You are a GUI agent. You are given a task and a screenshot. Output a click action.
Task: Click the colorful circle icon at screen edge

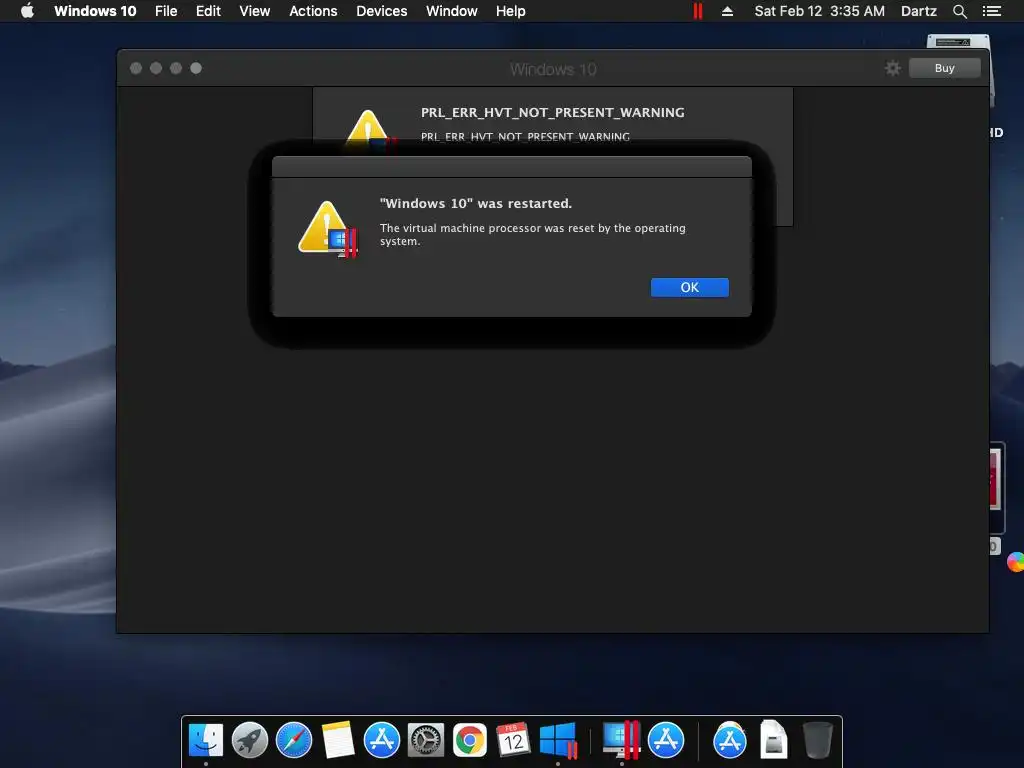[x=1016, y=562]
